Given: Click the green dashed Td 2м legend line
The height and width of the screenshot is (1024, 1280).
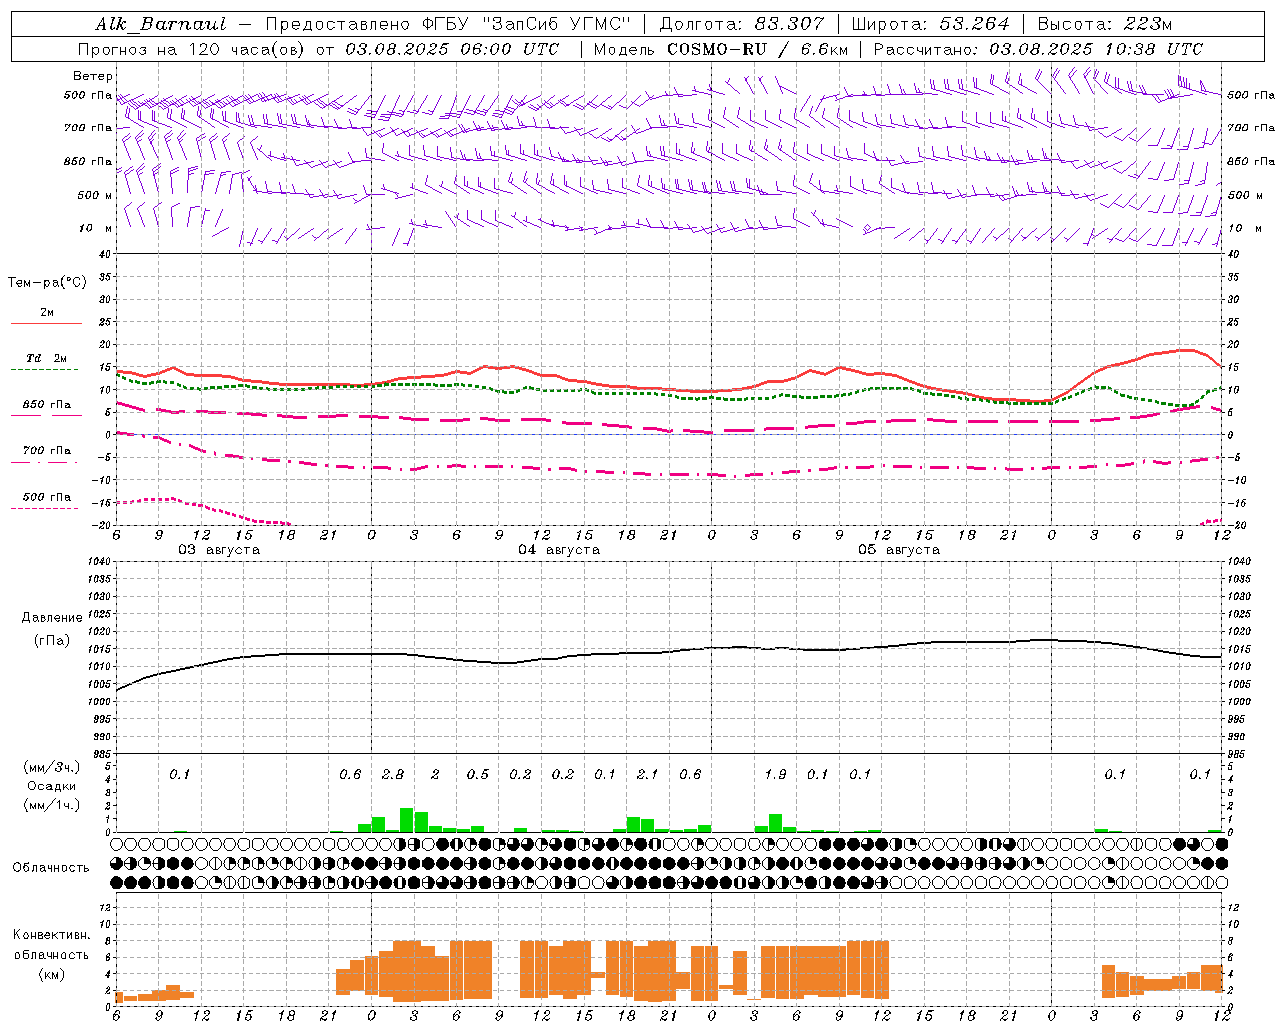Looking at the screenshot, I should (x=44, y=369).
